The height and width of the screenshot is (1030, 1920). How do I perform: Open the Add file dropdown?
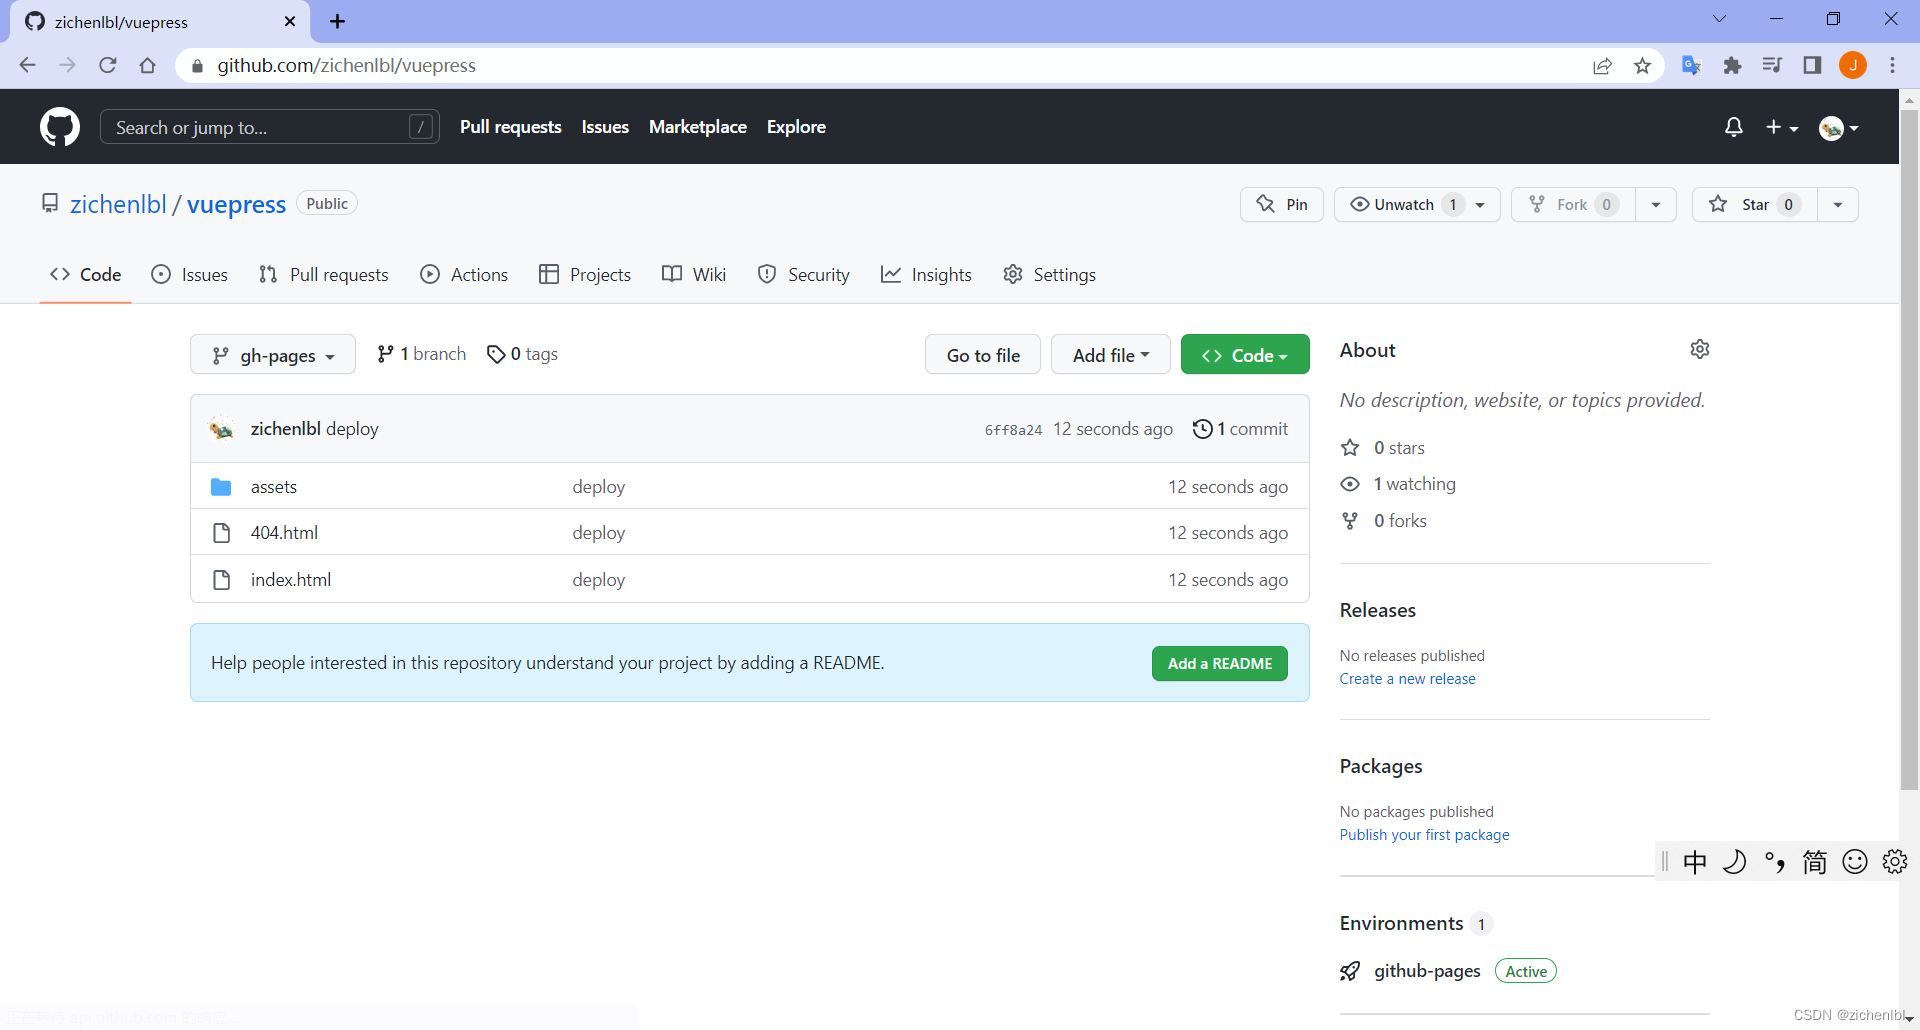pyautogui.click(x=1111, y=355)
